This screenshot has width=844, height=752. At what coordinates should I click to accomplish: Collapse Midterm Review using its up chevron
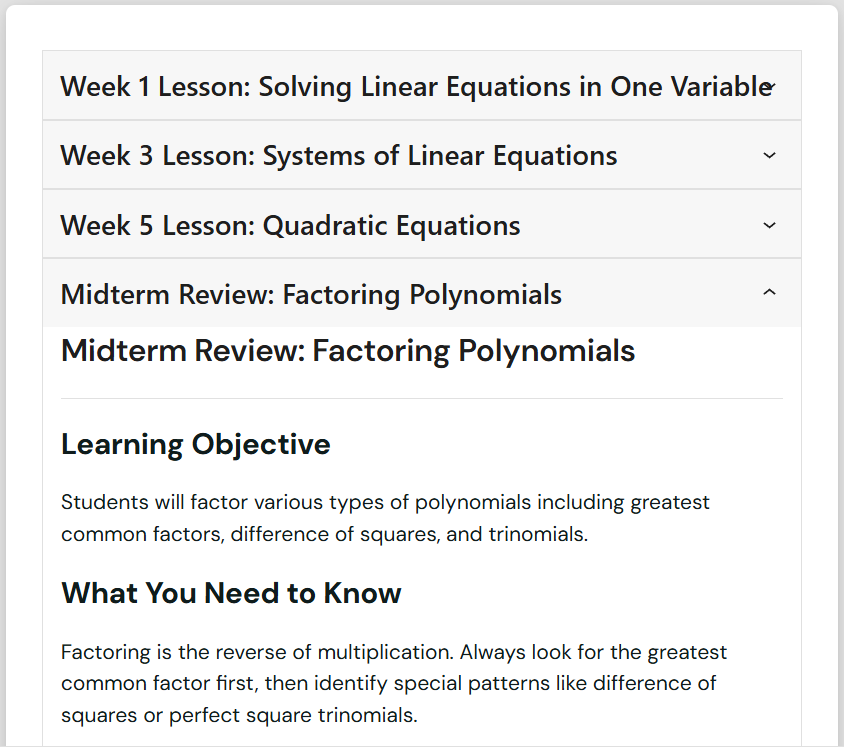pyautogui.click(x=769, y=293)
